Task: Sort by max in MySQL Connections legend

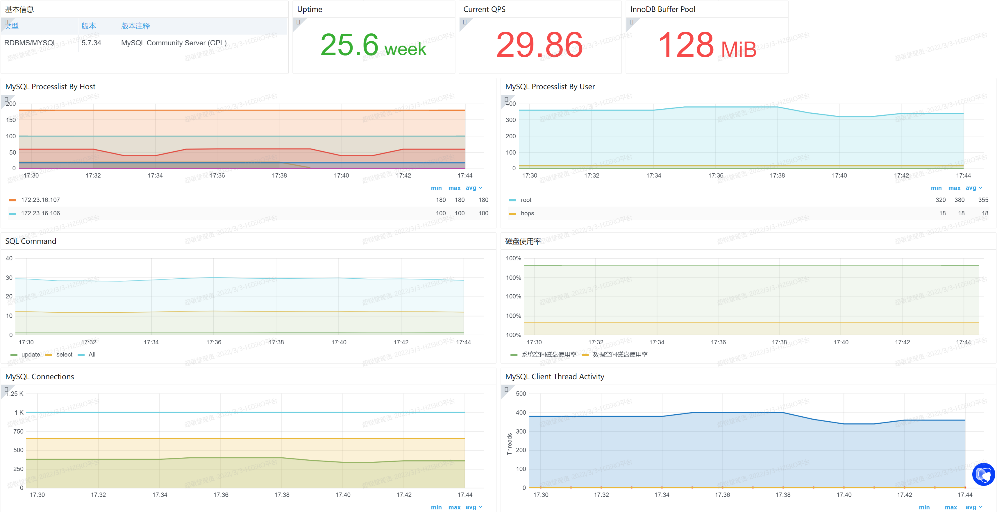Action: click(x=454, y=508)
